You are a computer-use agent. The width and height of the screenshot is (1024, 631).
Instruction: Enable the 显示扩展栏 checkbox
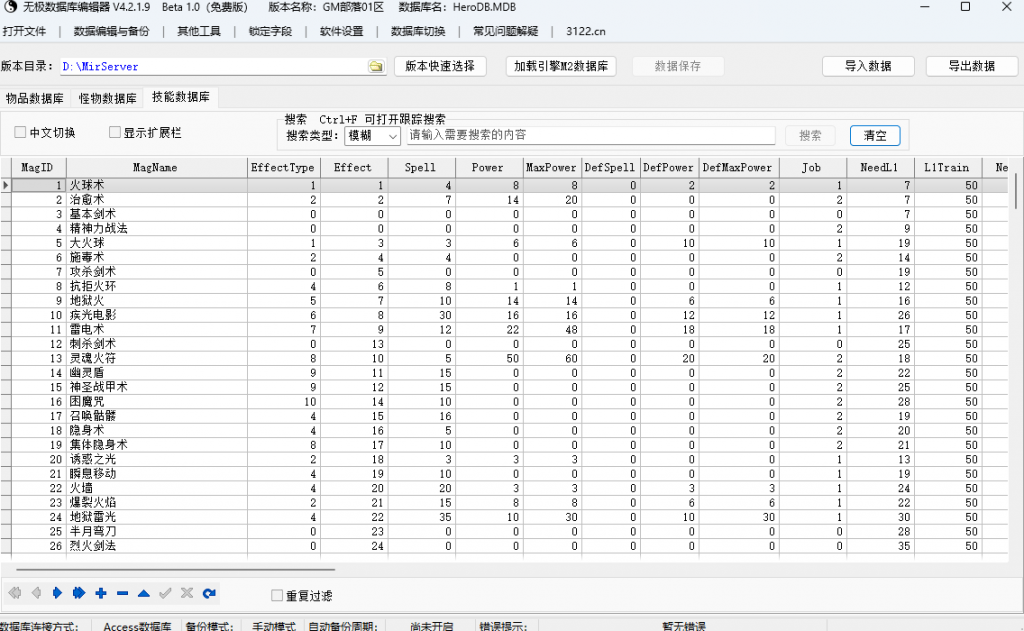coord(113,131)
